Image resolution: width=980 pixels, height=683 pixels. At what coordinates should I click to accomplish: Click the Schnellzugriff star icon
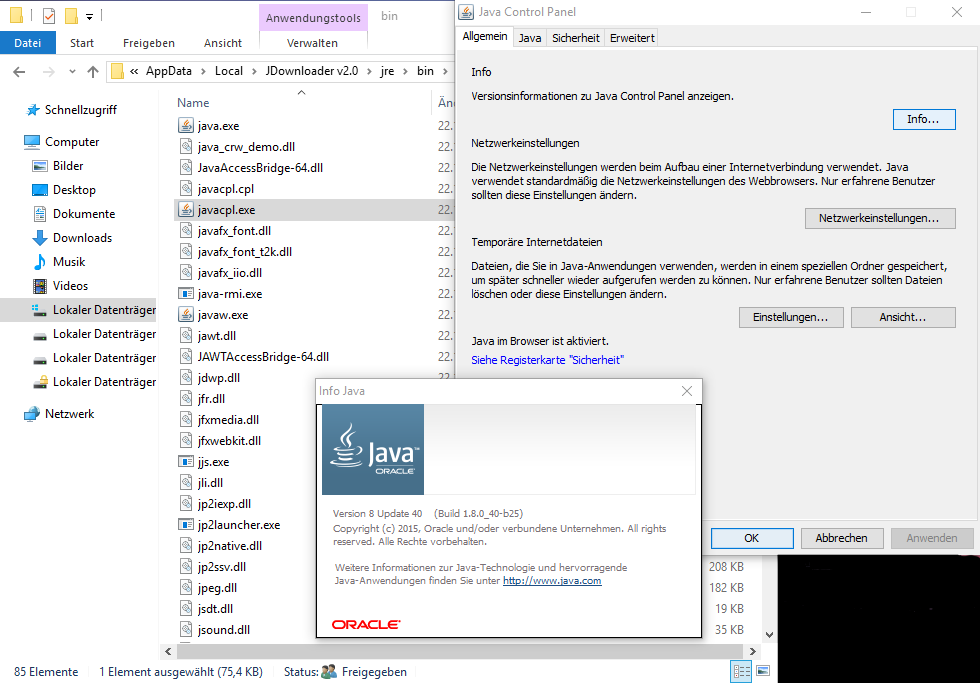[32, 110]
